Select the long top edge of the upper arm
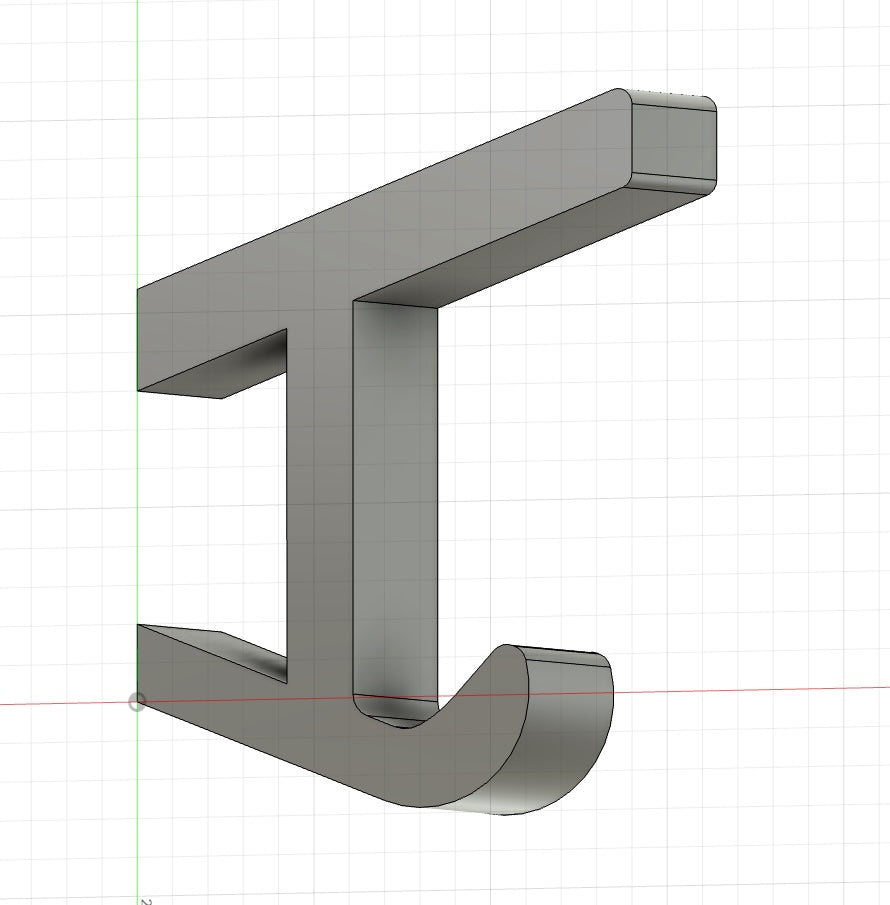Image resolution: width=890 pixels, height=905 pixels. 375,189
